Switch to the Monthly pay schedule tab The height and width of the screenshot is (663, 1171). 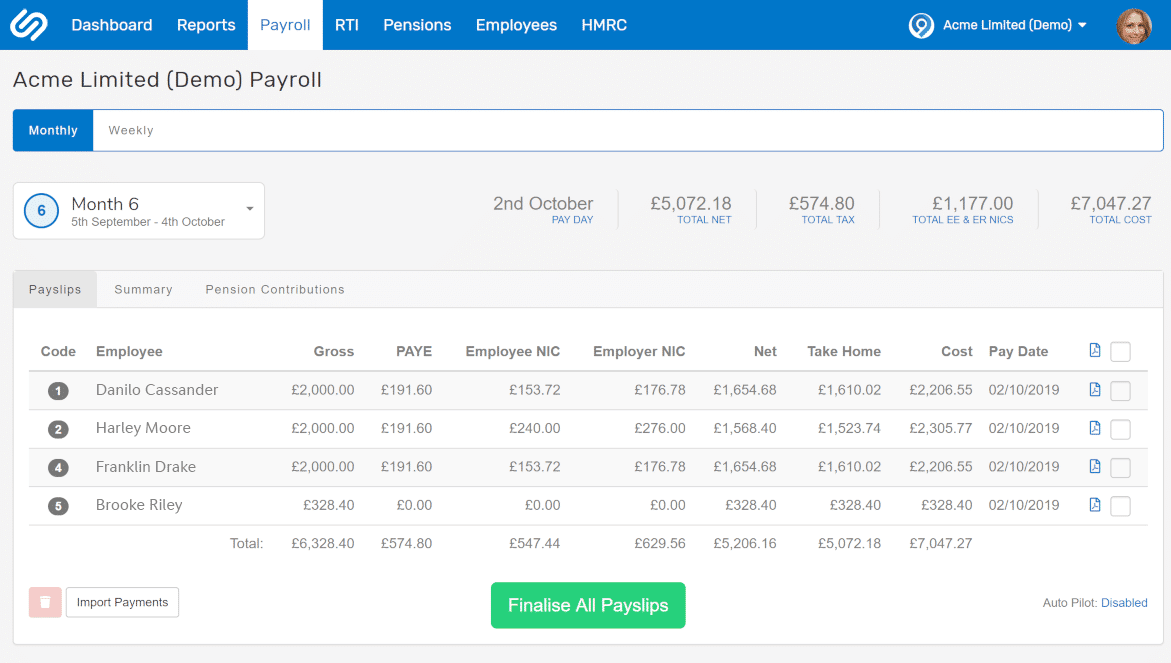coord(53,130)
